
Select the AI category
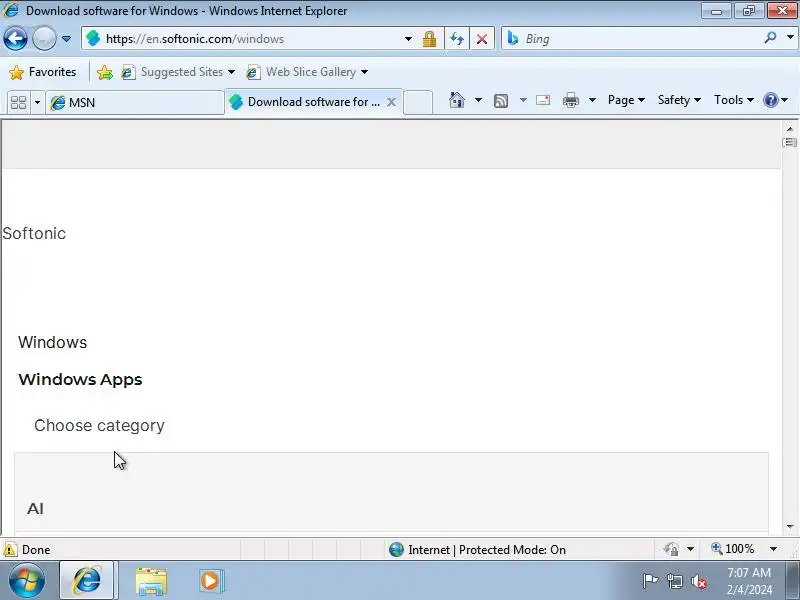pyautogui.click(x=35, y=509)
